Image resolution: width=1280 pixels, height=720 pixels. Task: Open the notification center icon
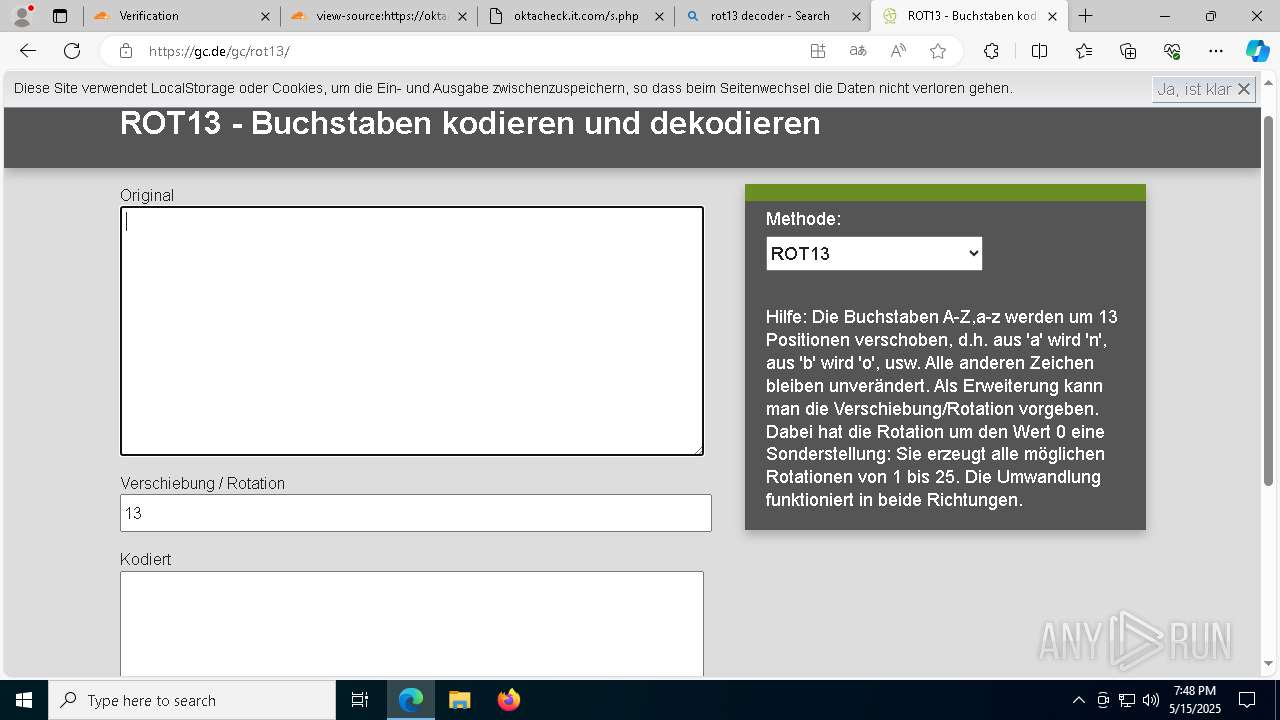coord(1247,700)
